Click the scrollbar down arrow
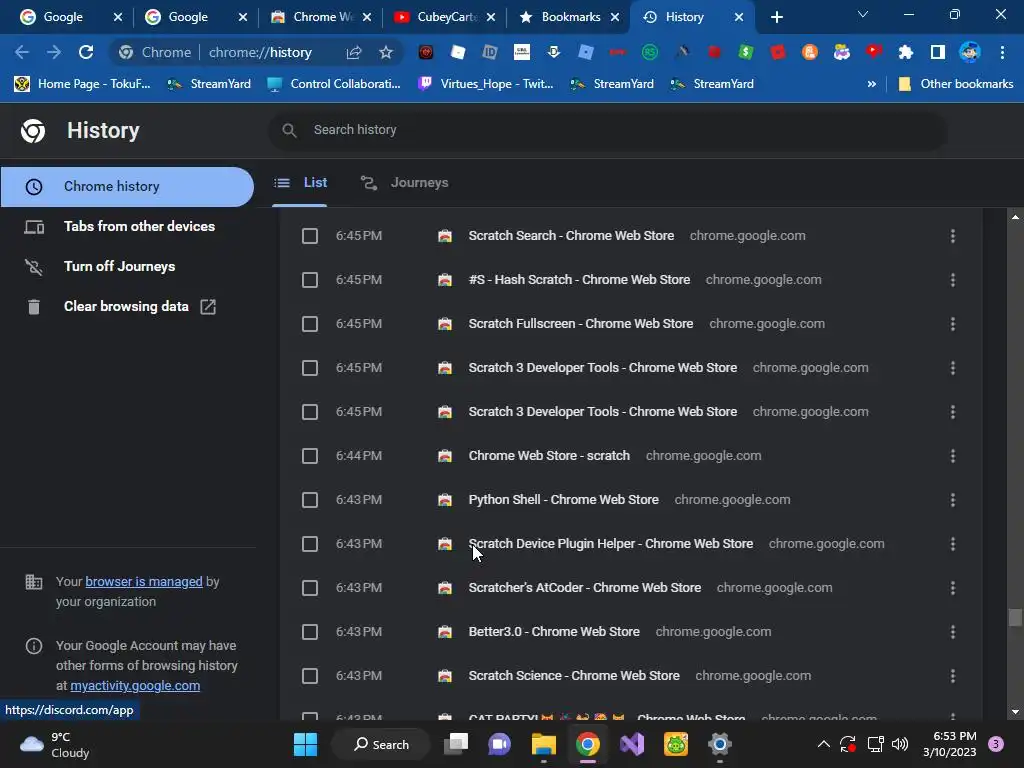The image size is (1024, 768). (1014, 712)
